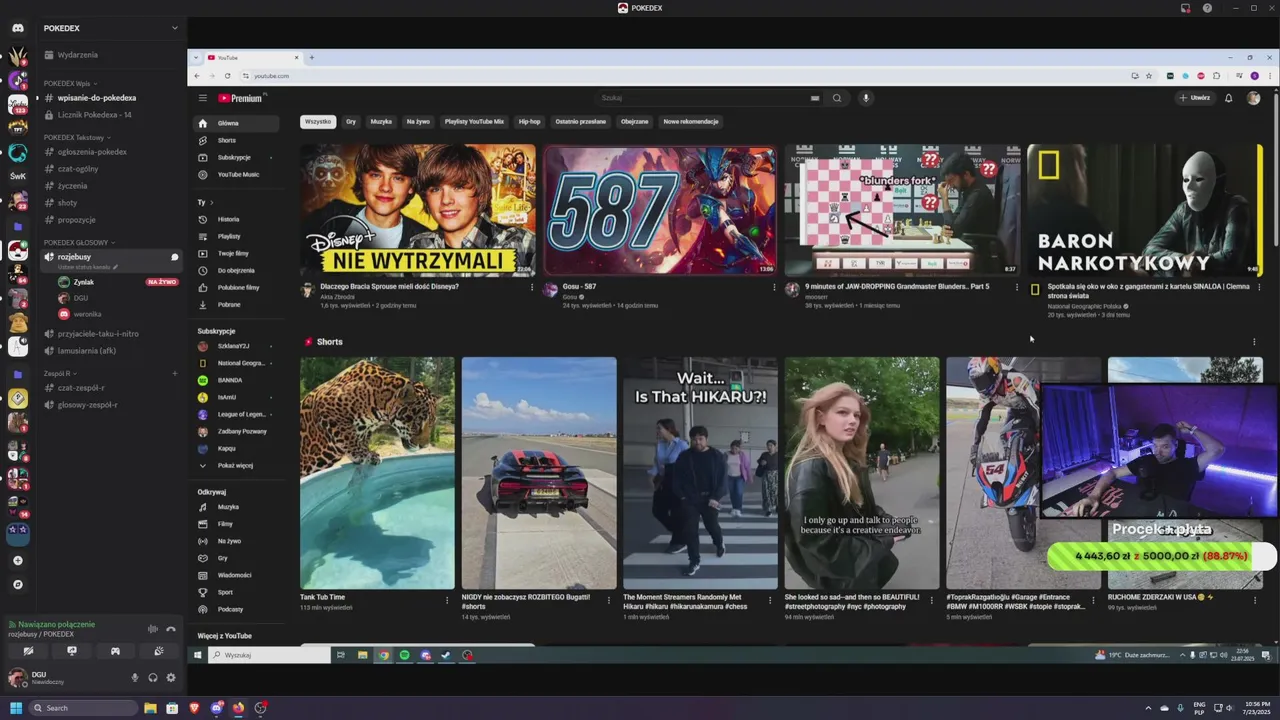This screenshot has height=720, width=1280.
Task: Select the Hip-hop filter chip in stream
Action: (529, 121)
